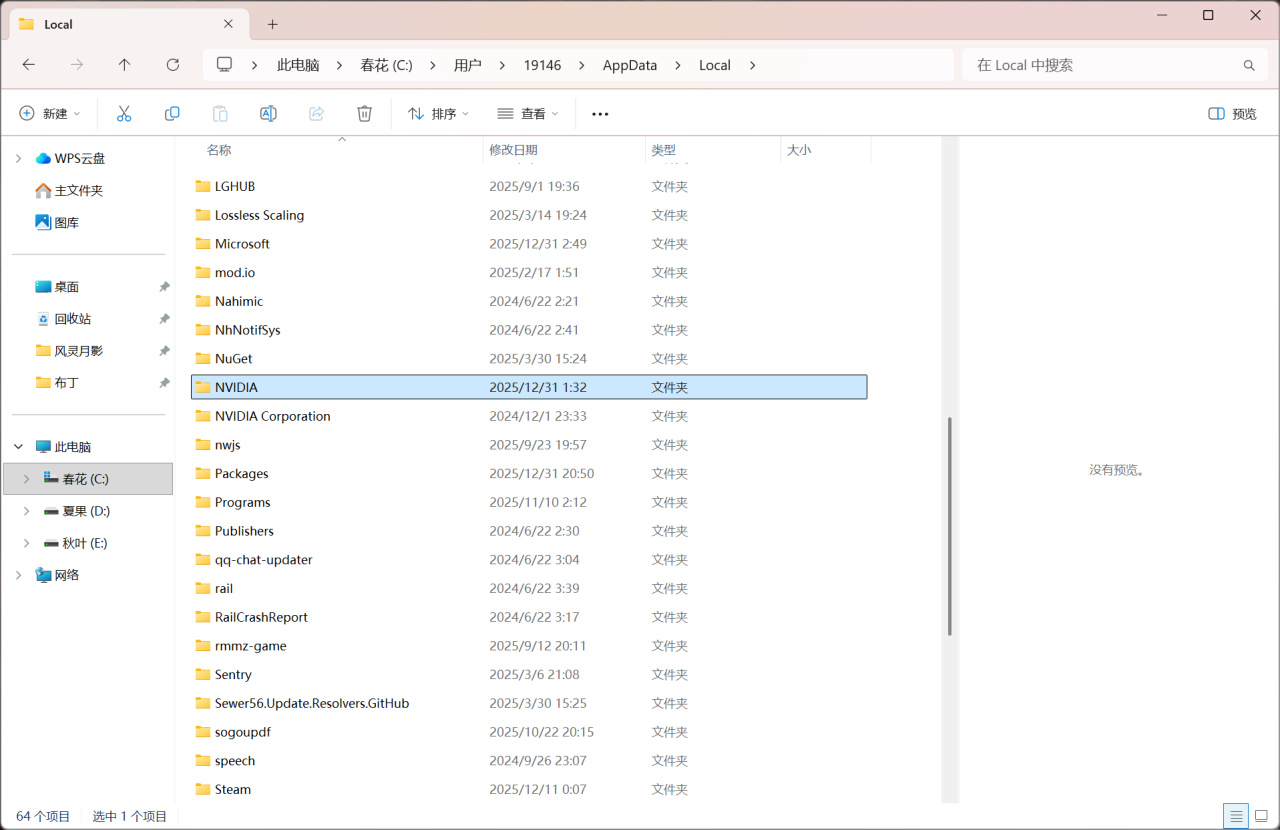Image resolution: width=1280 pixels, height=830 pixels.
Task: Open 布丁 quick access folder
Action: pyautogui.click(x=57, y=382)
